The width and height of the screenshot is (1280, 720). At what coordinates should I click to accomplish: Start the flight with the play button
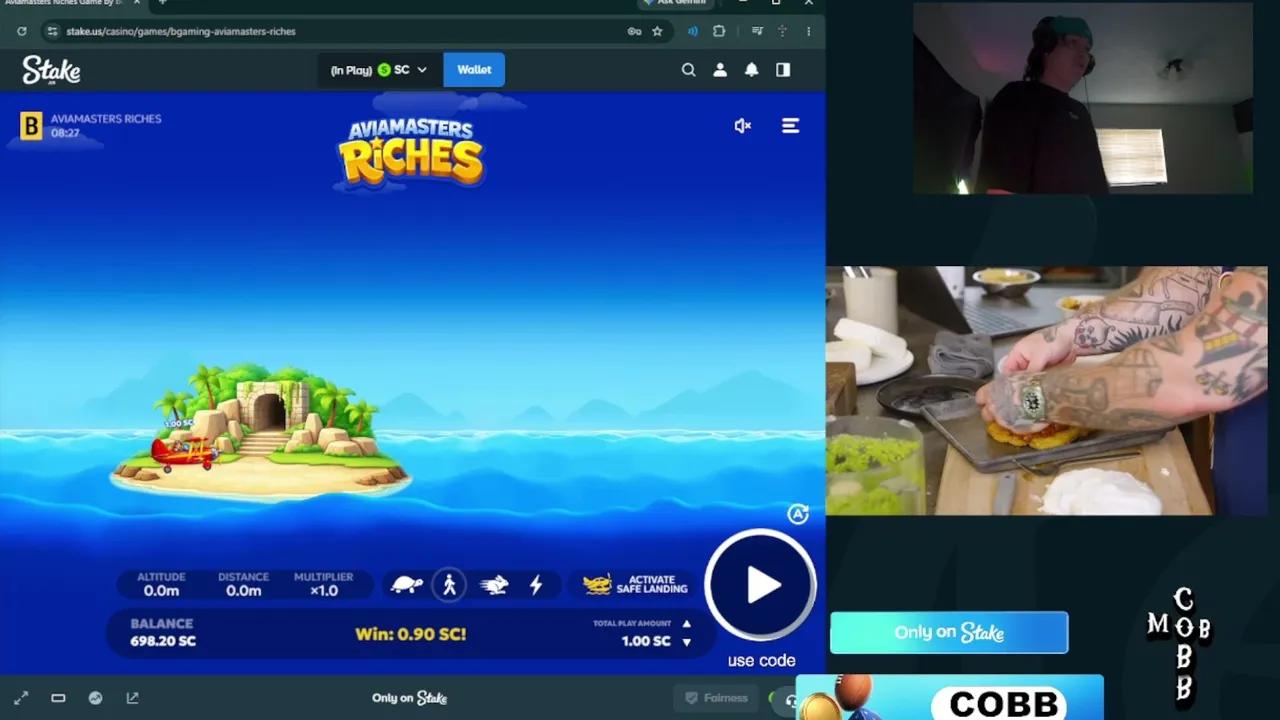(x=761, y=585)
